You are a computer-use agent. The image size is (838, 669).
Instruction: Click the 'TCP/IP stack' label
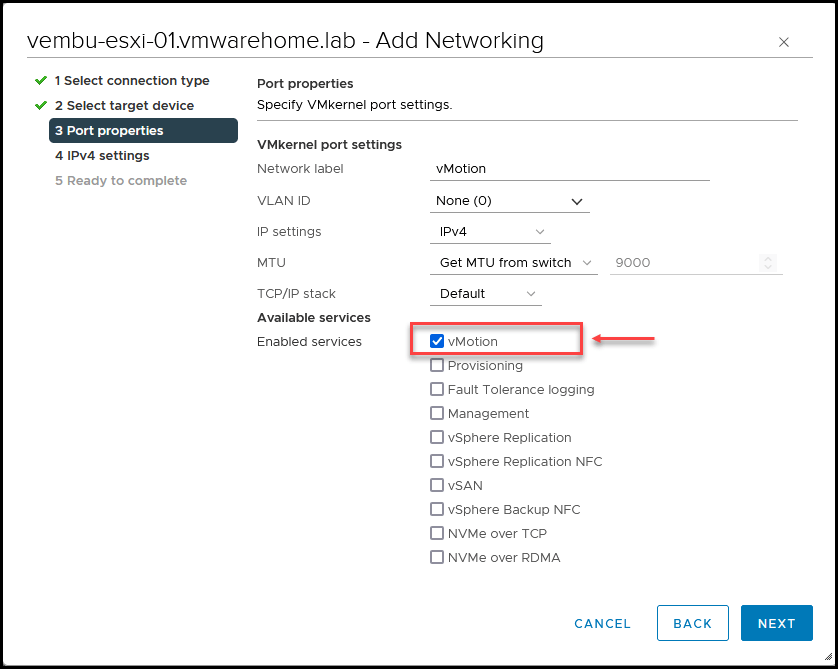tap(296, 294)
